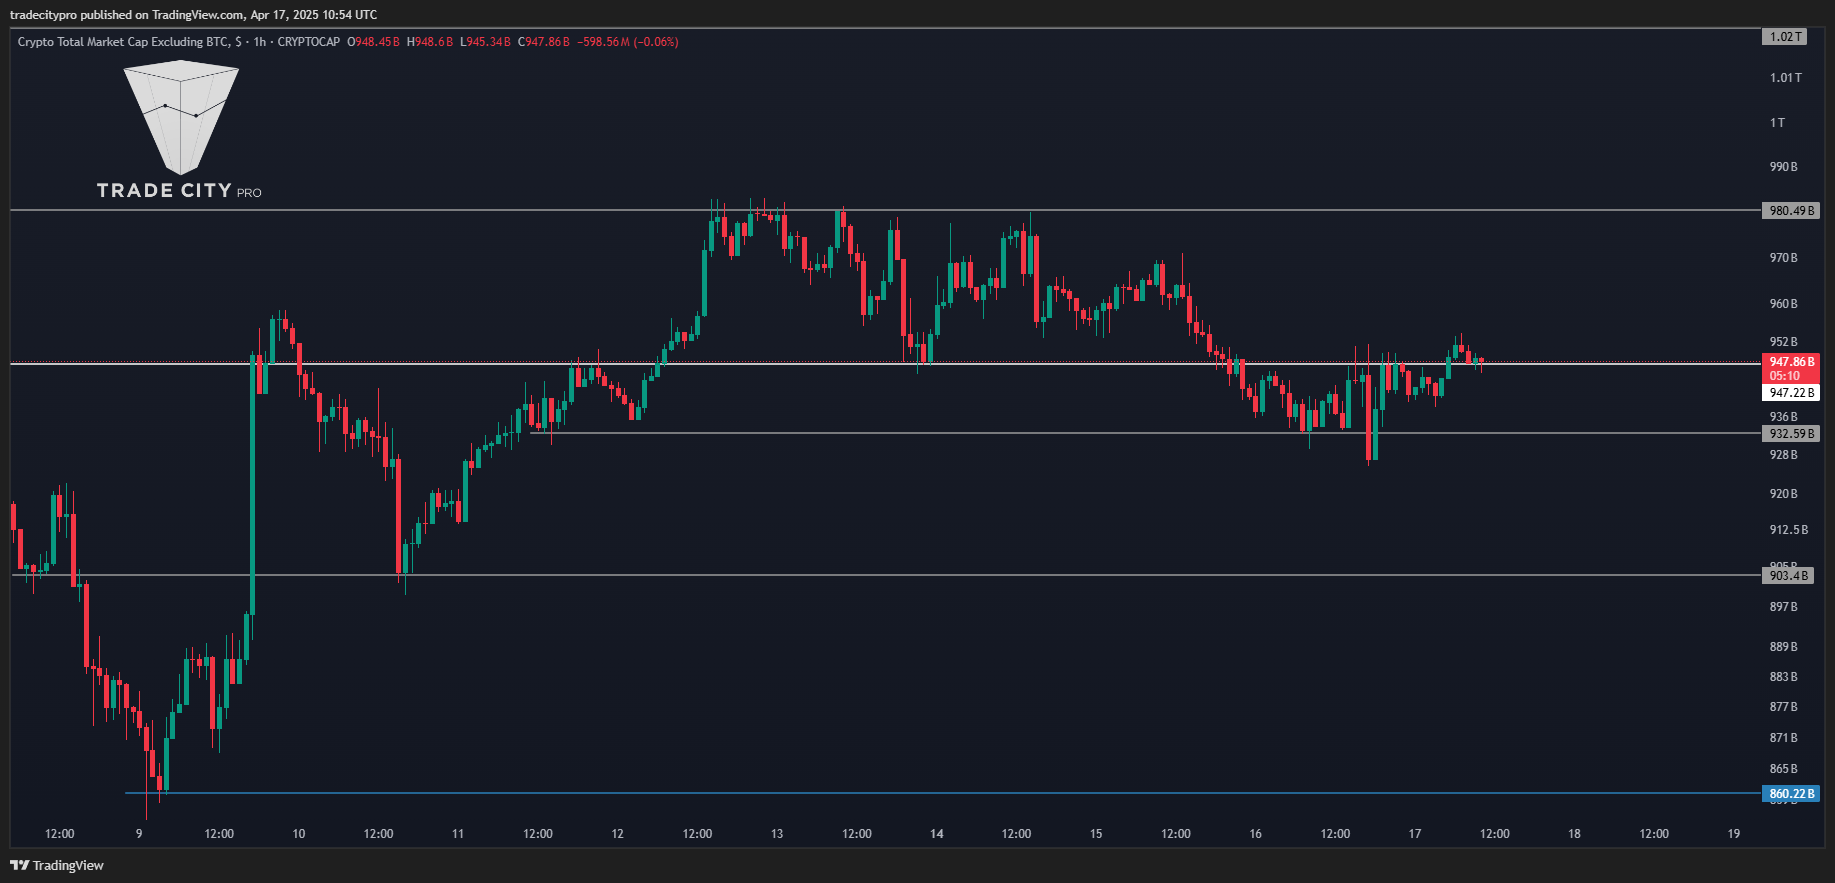
Task: Click the '871B' price scale label
Action: (x=1783, y=738)
